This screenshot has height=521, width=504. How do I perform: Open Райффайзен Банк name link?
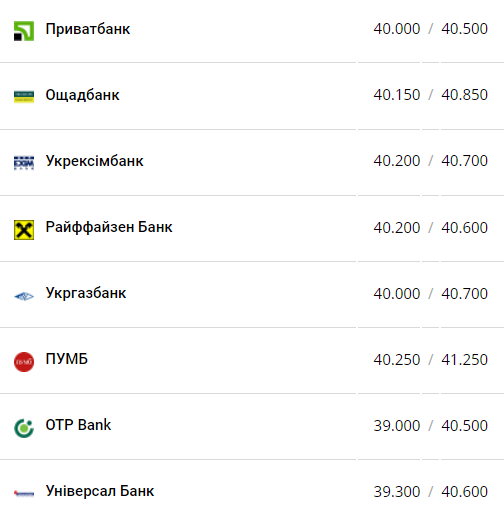click(109, 227)
